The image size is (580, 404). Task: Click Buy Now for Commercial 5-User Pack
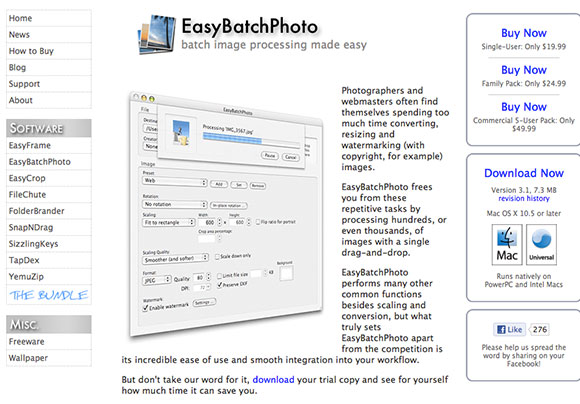click(523, 107)
